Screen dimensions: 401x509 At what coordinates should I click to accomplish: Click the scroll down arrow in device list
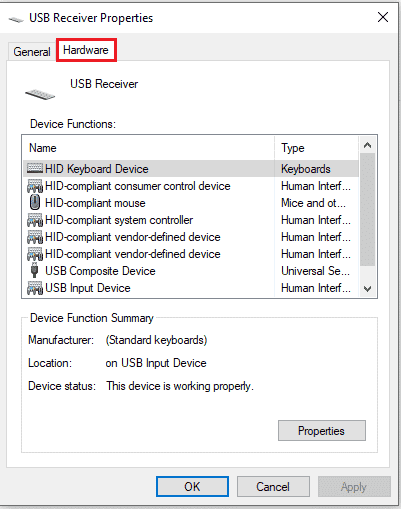(367, 288)
